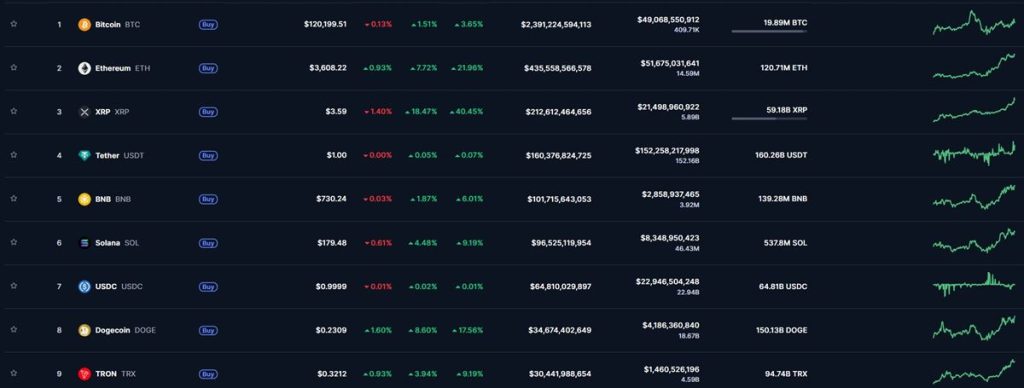Open the Ethereum 7-day sparkline chart

click(974, 67)
